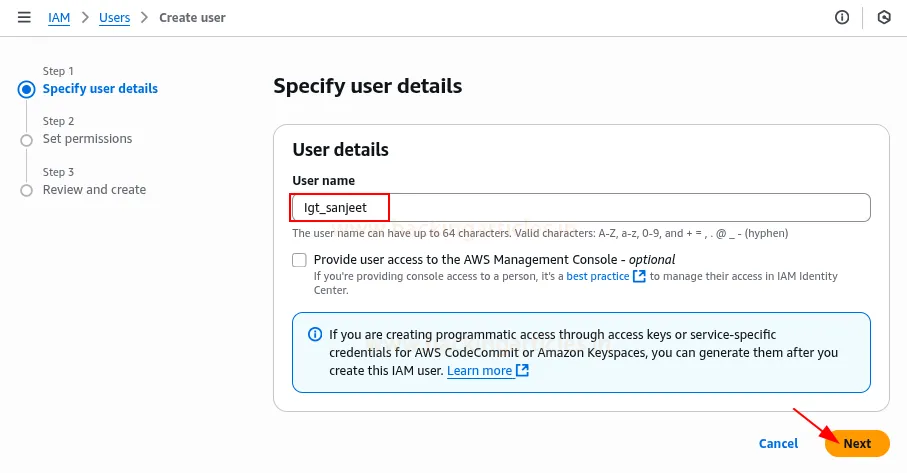Image resolution: width=907 pixels, height=473 pixels.
Task: Open the hamburger navigation menu
Action: point(24,17)
